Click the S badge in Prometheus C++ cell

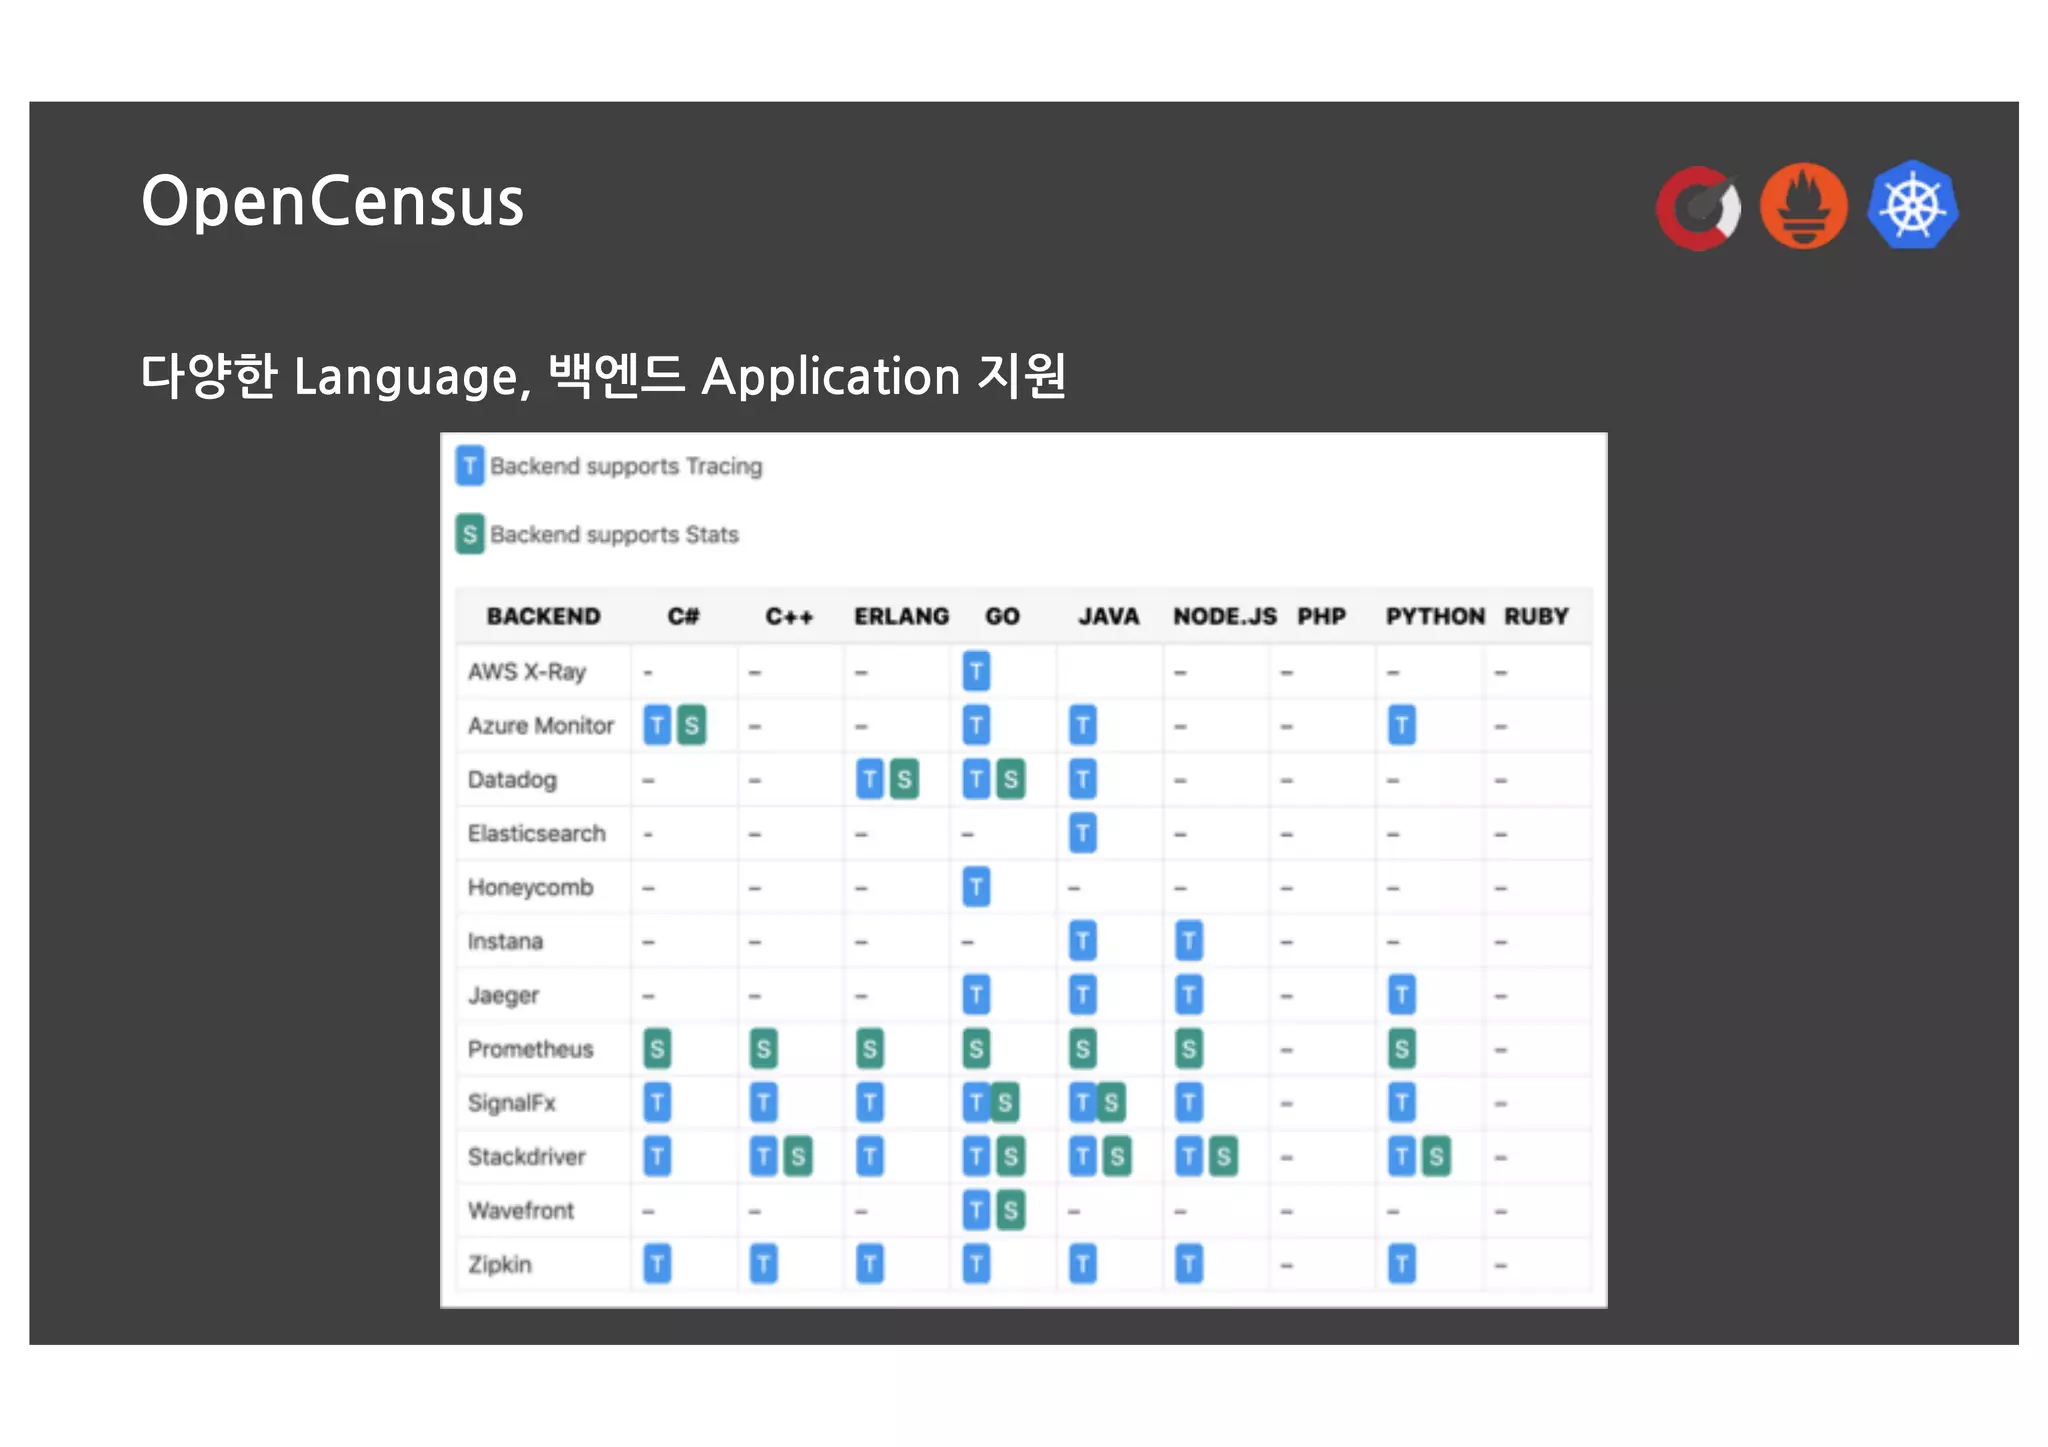tap(763, 1049)
